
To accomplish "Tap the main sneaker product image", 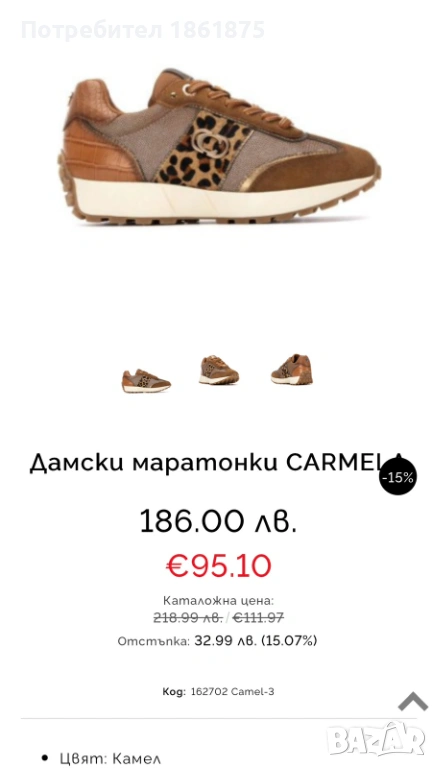I will (x=219, y=147).
